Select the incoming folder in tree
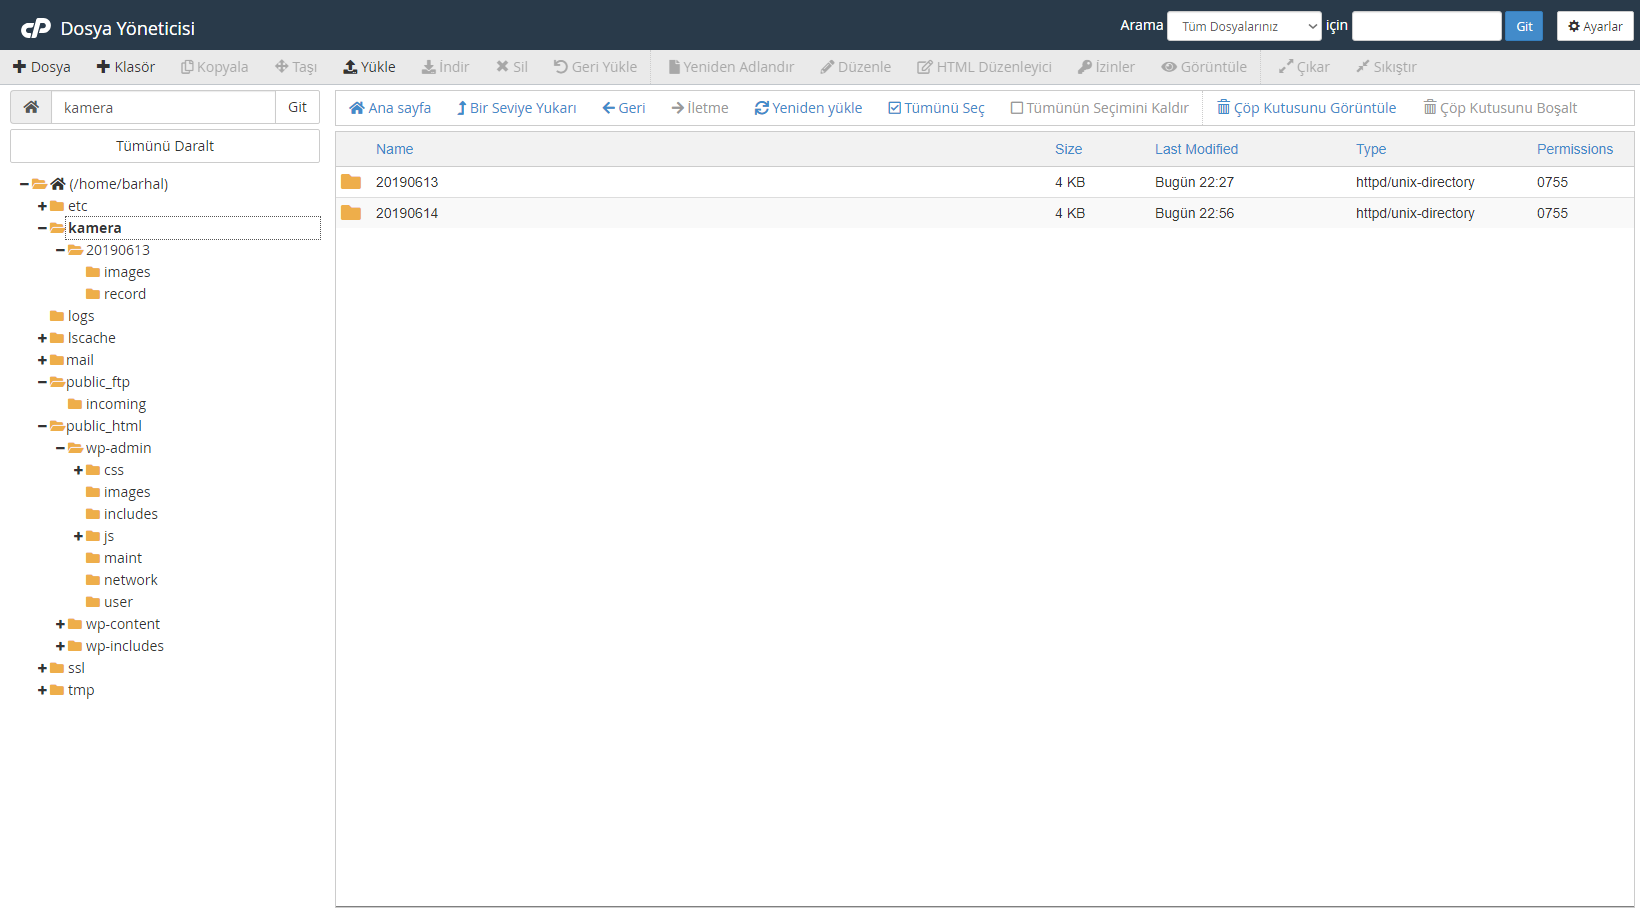Image resolution: width=1640 pixels, height=908 pixels. click(x=115, y=404)
